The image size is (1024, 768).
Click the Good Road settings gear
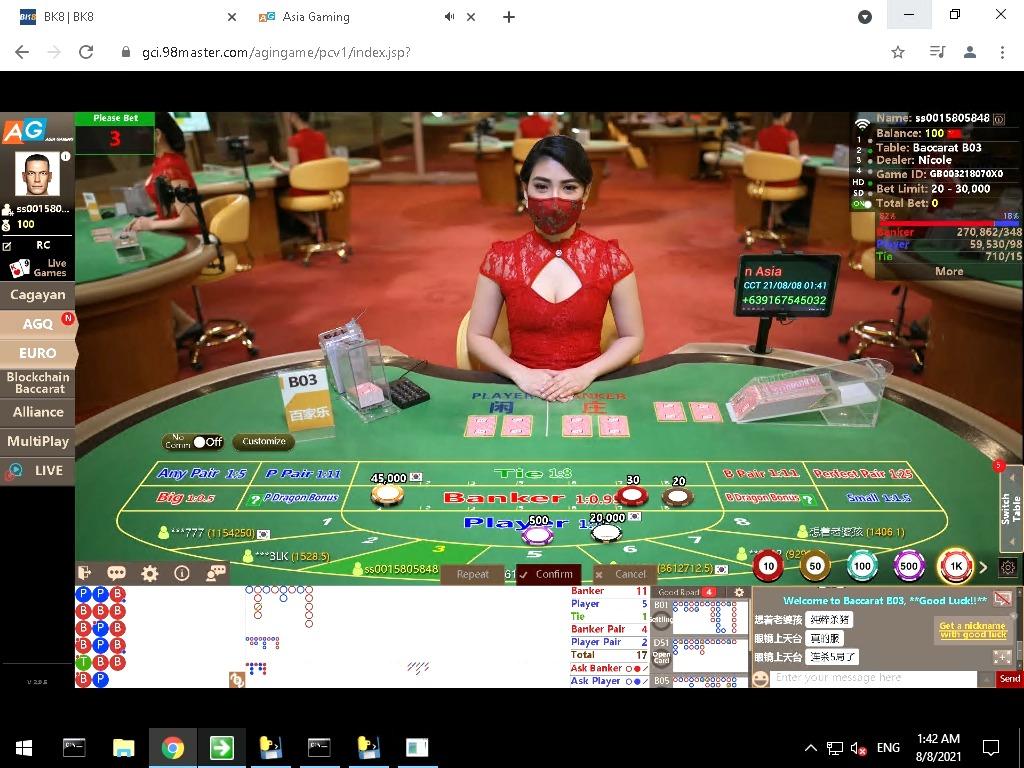pos(739,592)
